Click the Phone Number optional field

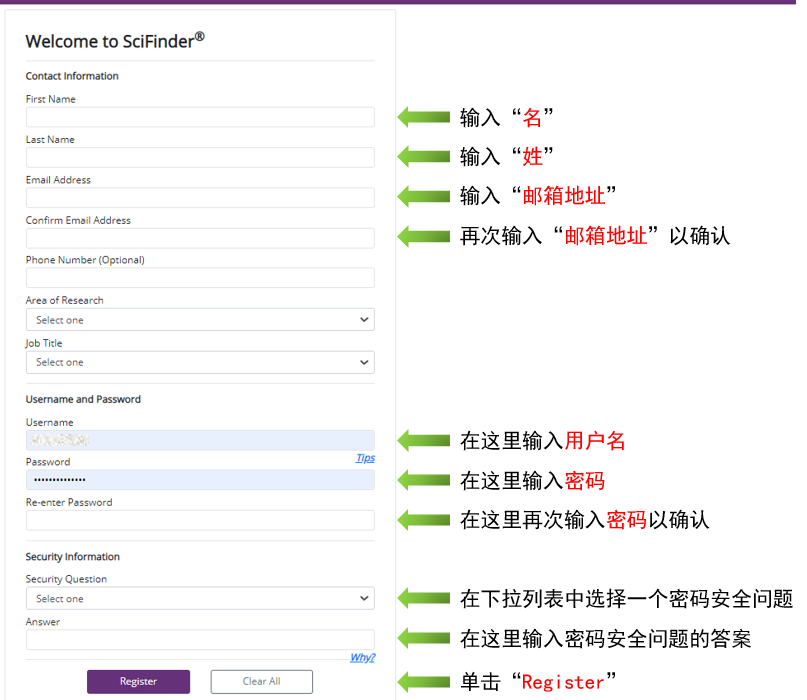199,277
